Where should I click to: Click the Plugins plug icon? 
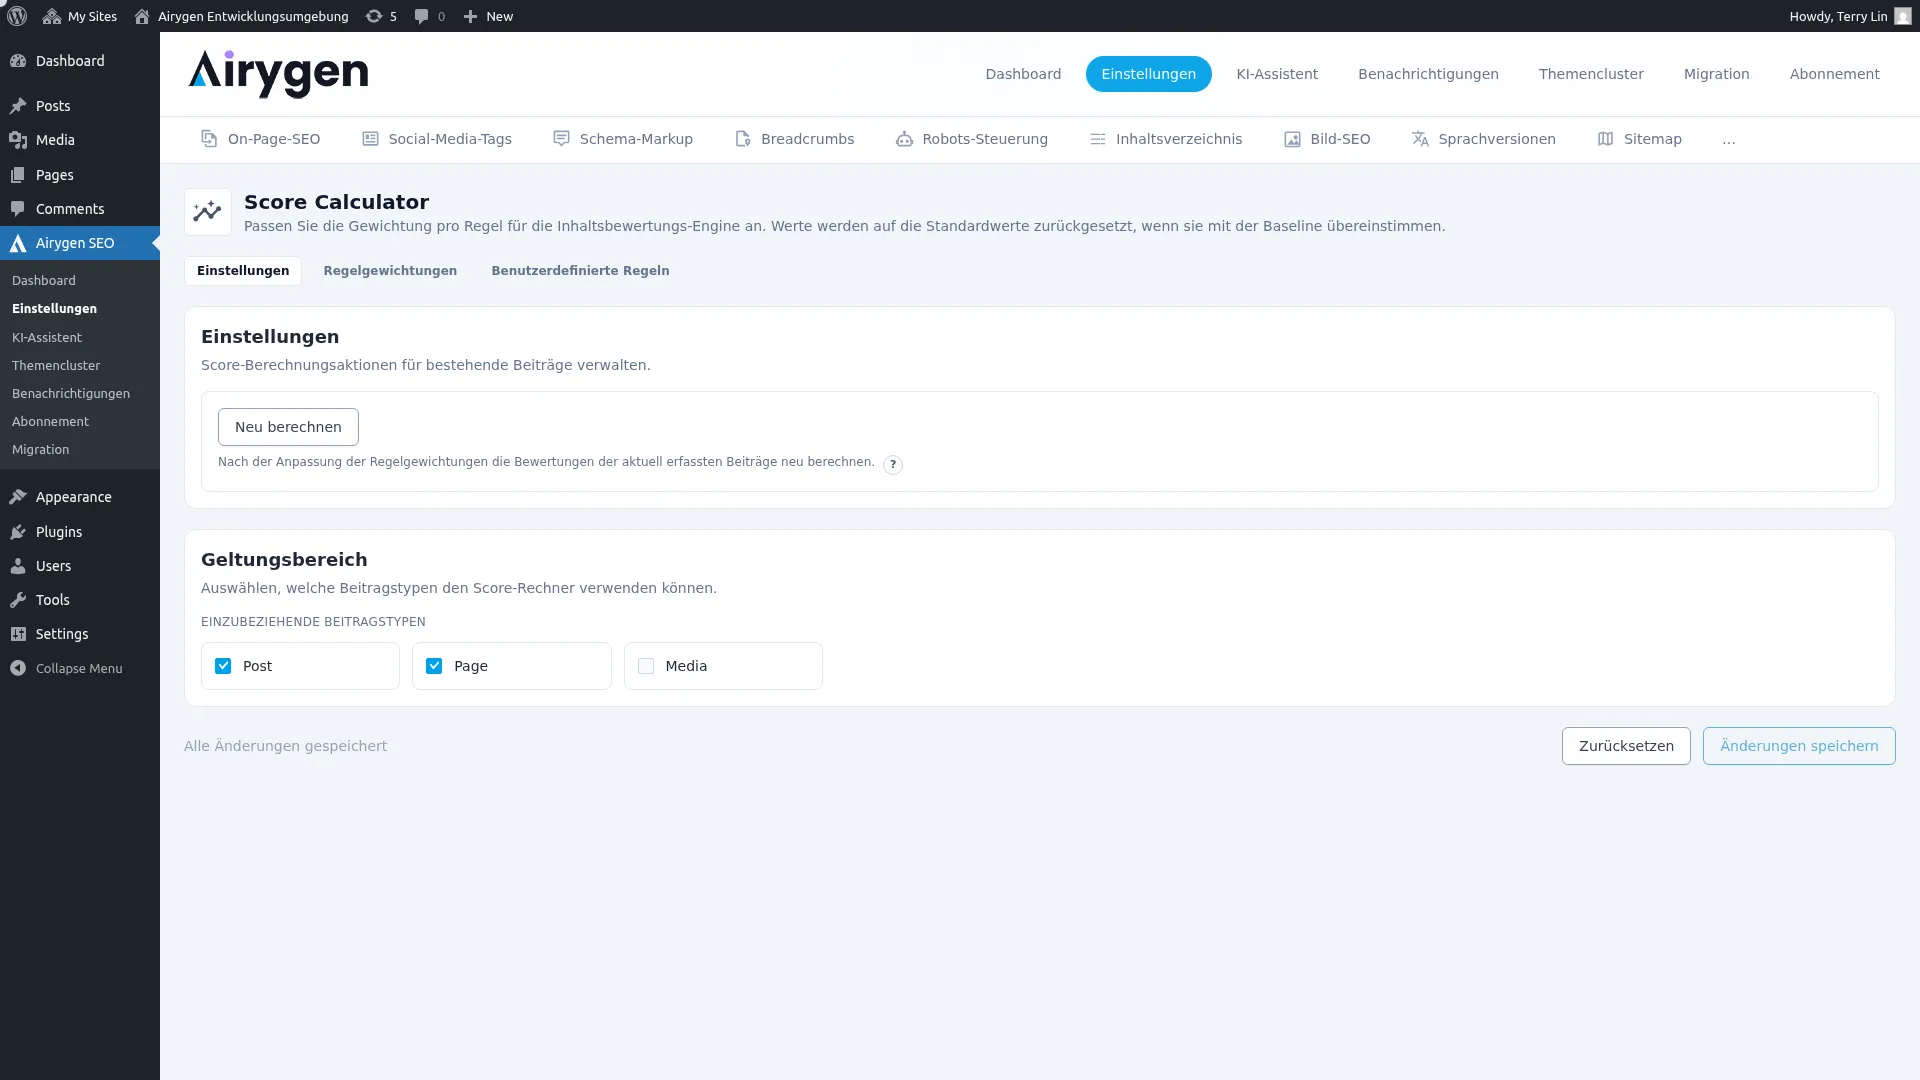tap(18, 532)
